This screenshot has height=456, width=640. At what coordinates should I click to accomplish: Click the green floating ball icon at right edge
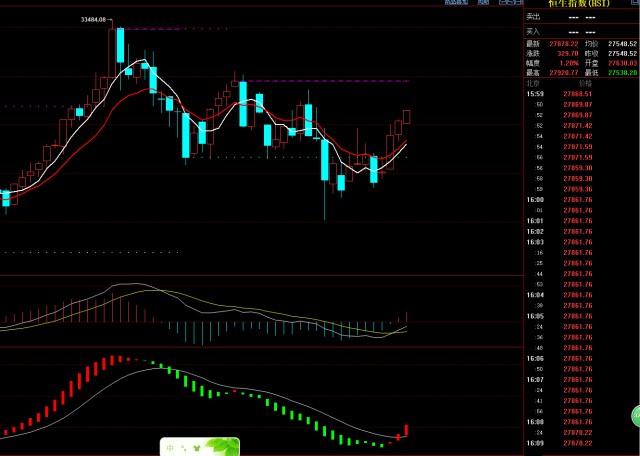[633, 413]
